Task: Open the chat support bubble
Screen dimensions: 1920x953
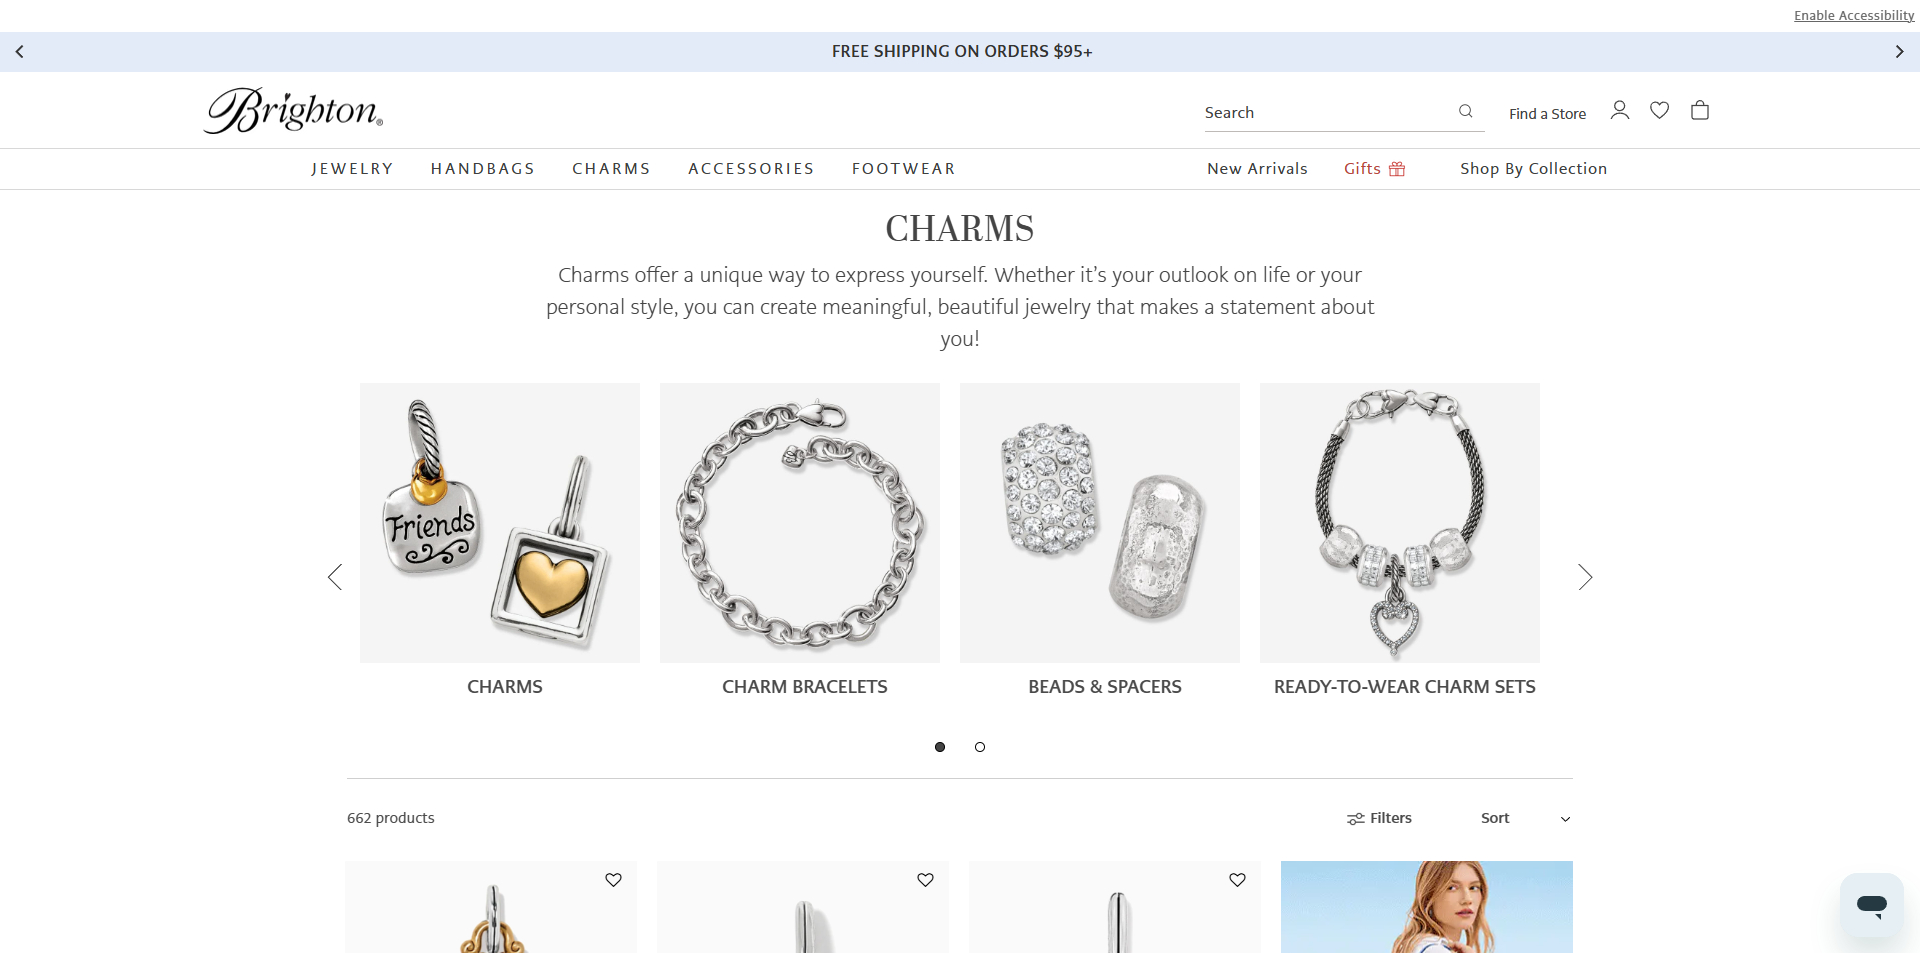Action: [1872, 905]
